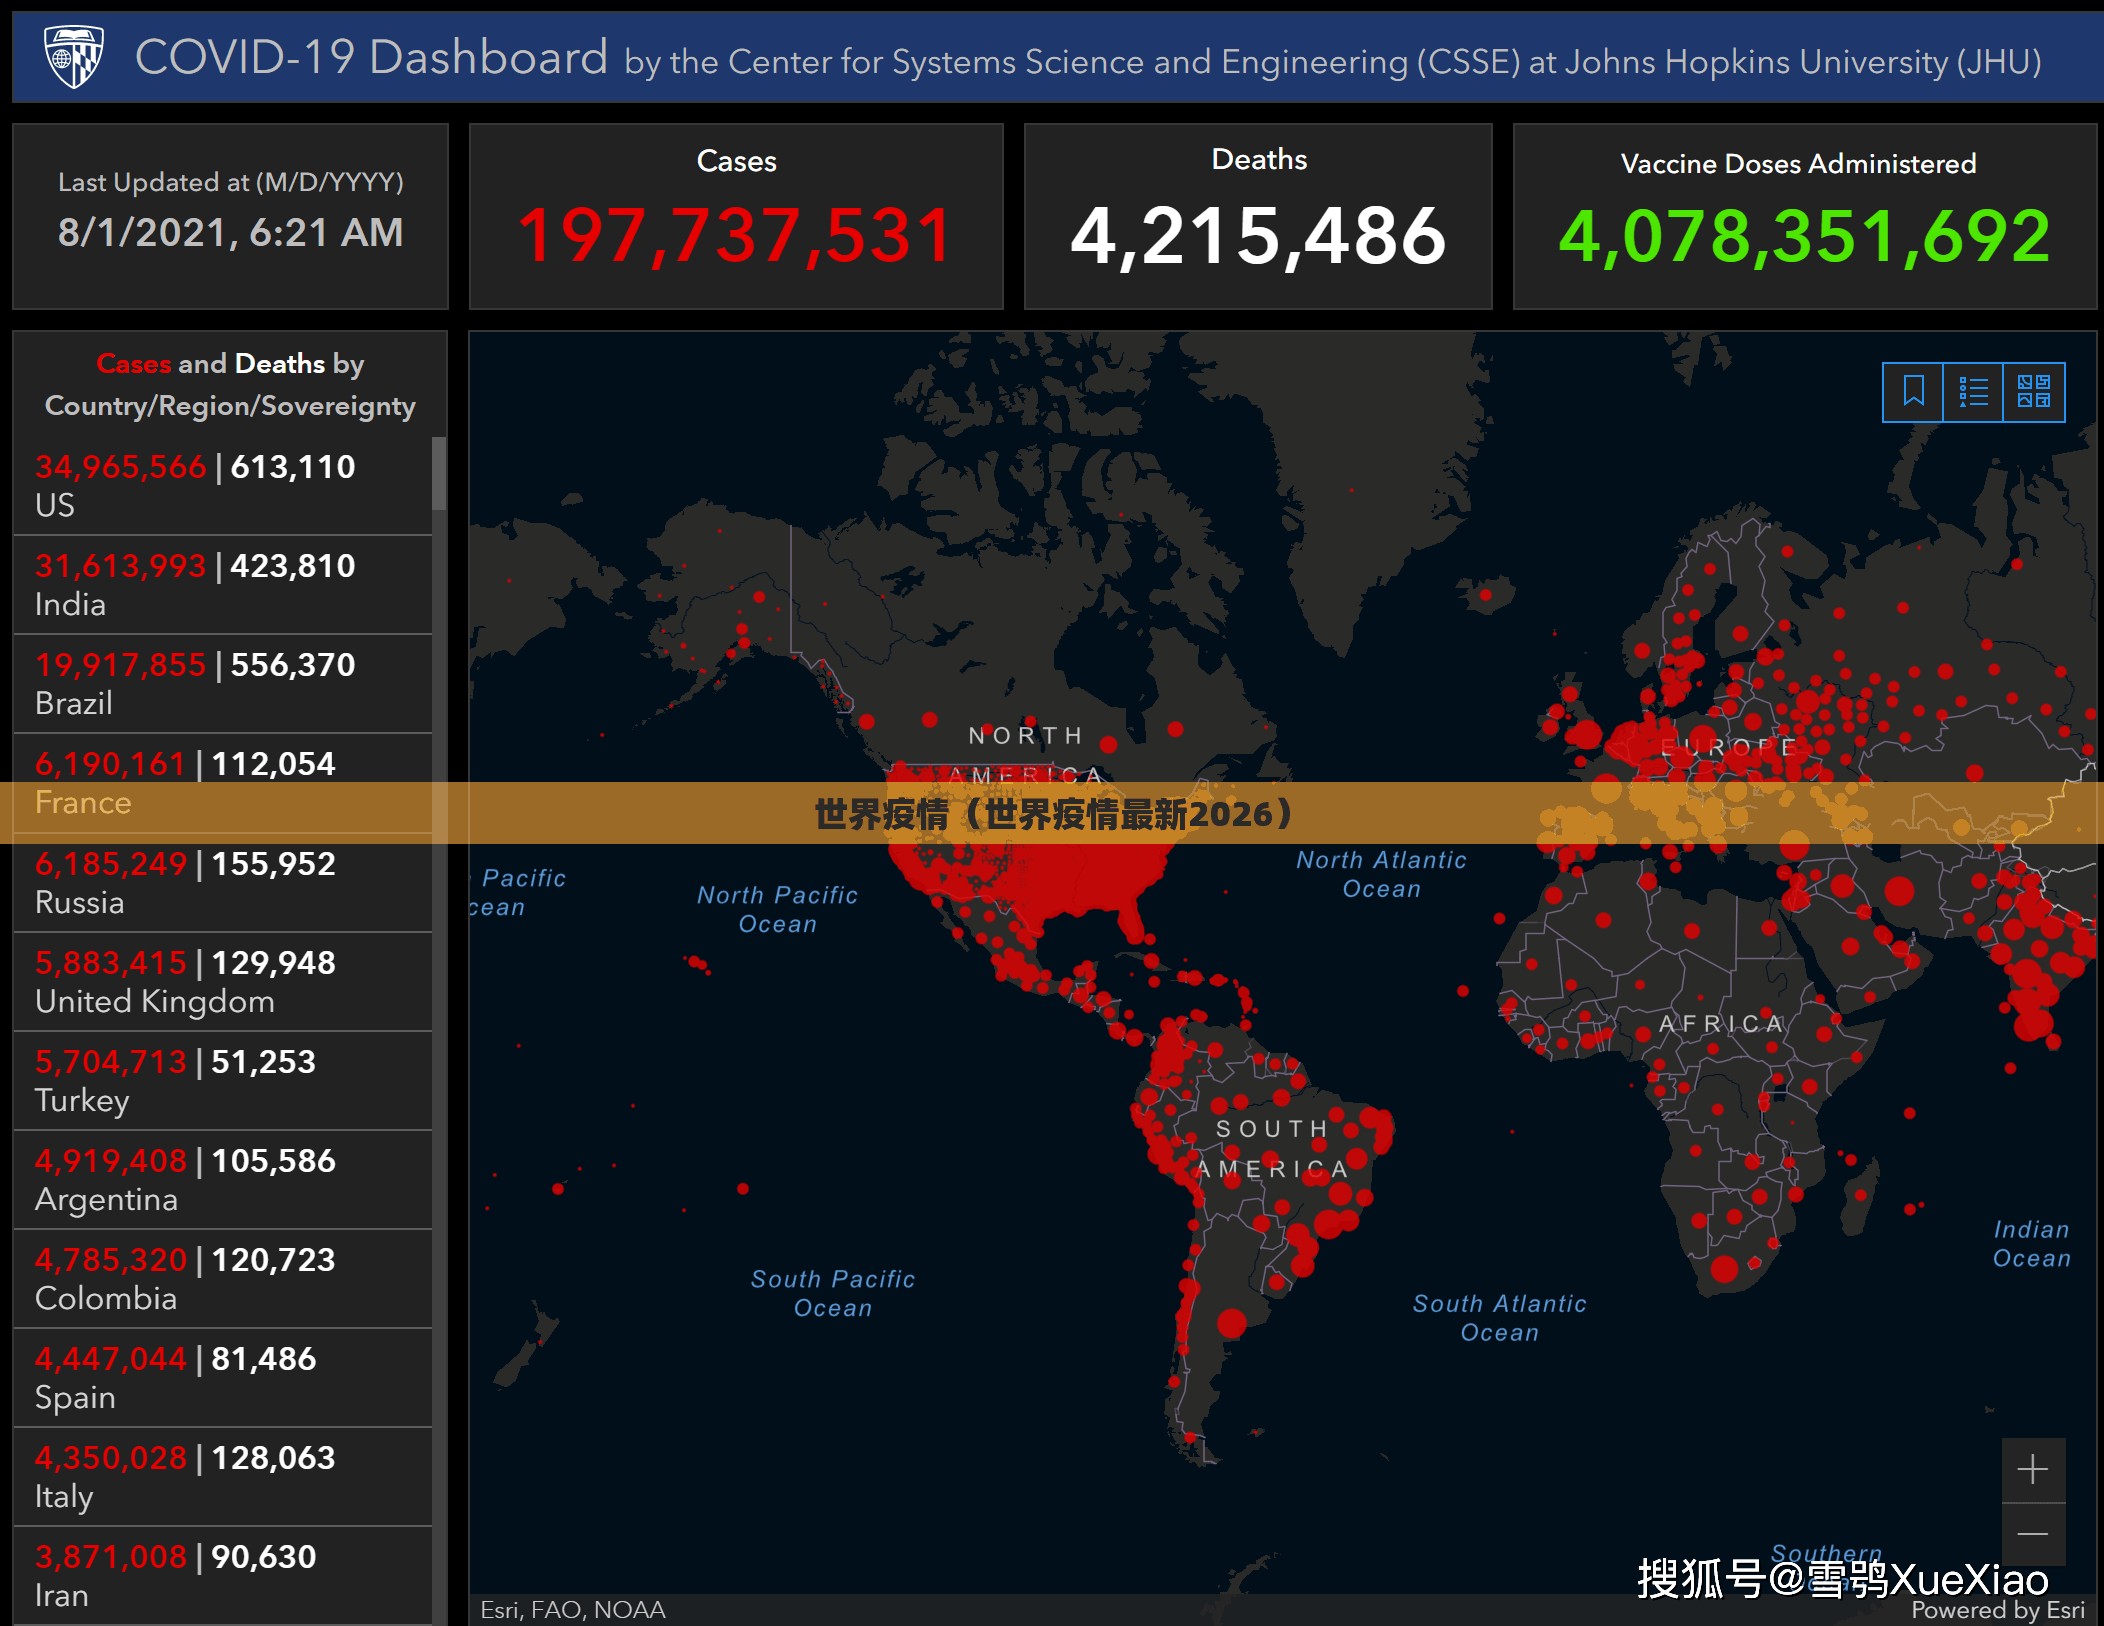2104x1626 pixels.
Task: Show the map legend list icon
Action: click(1973, 391)
